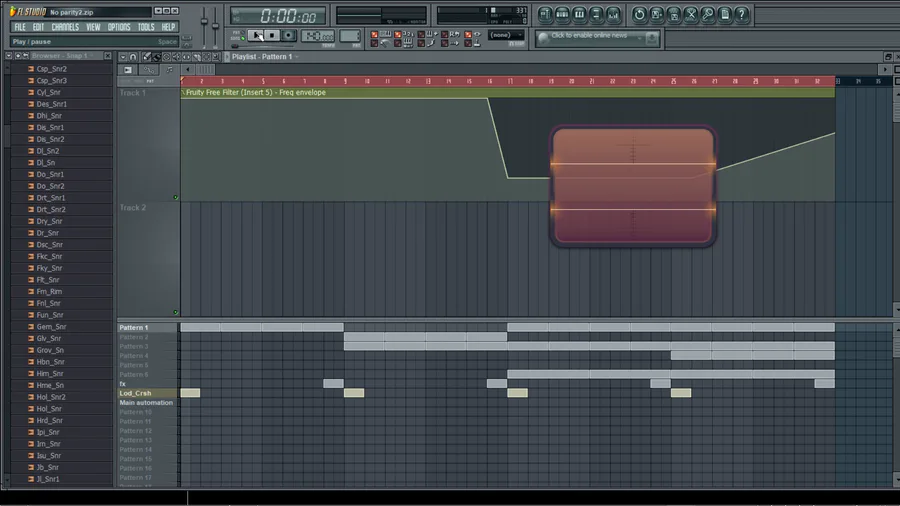Click the tempo display field
Image resolution: width=900 pixels, height=506 pixels.
click(x=318, y=36)
